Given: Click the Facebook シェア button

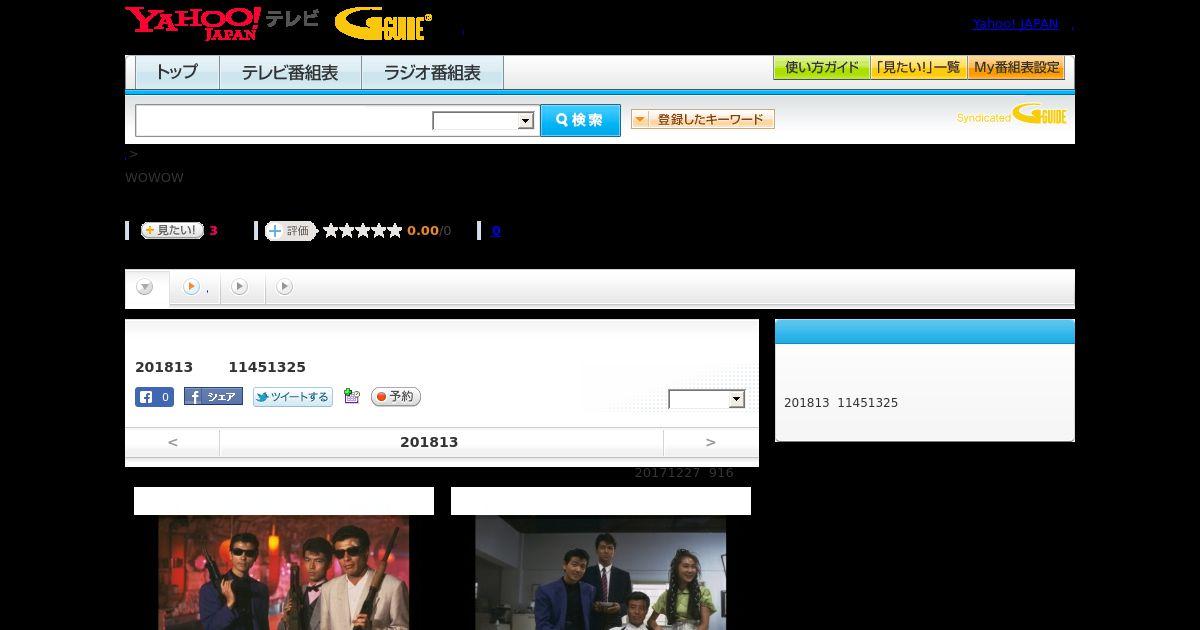Looking at the screenshot, I should tap(213, 396).
